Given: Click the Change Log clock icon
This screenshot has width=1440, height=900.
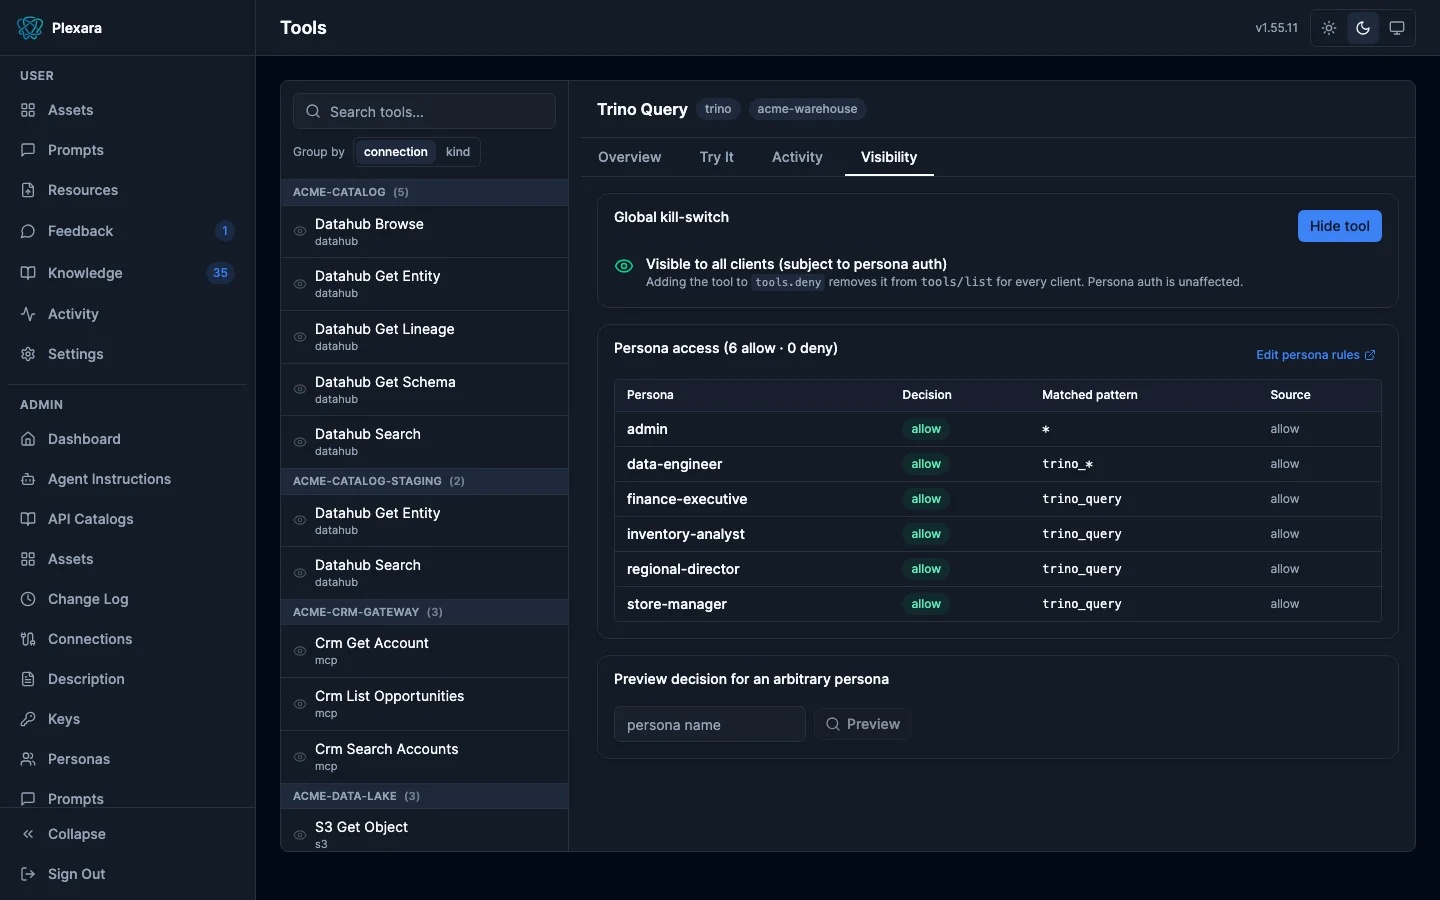Looking at the screenshot, I should click(28, 599).
